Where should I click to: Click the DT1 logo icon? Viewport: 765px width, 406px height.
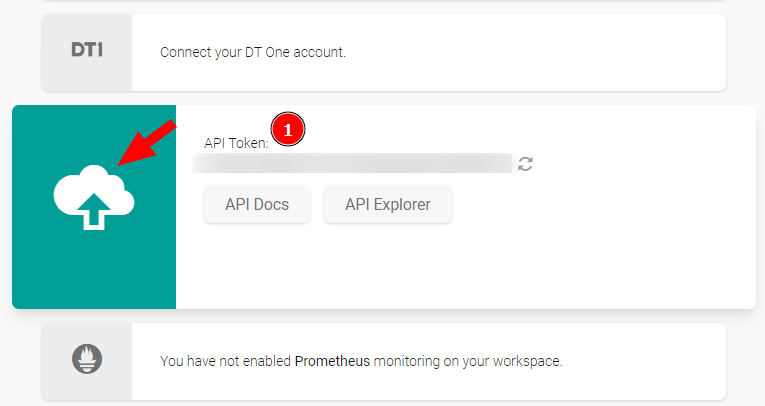tap(87, 50)
